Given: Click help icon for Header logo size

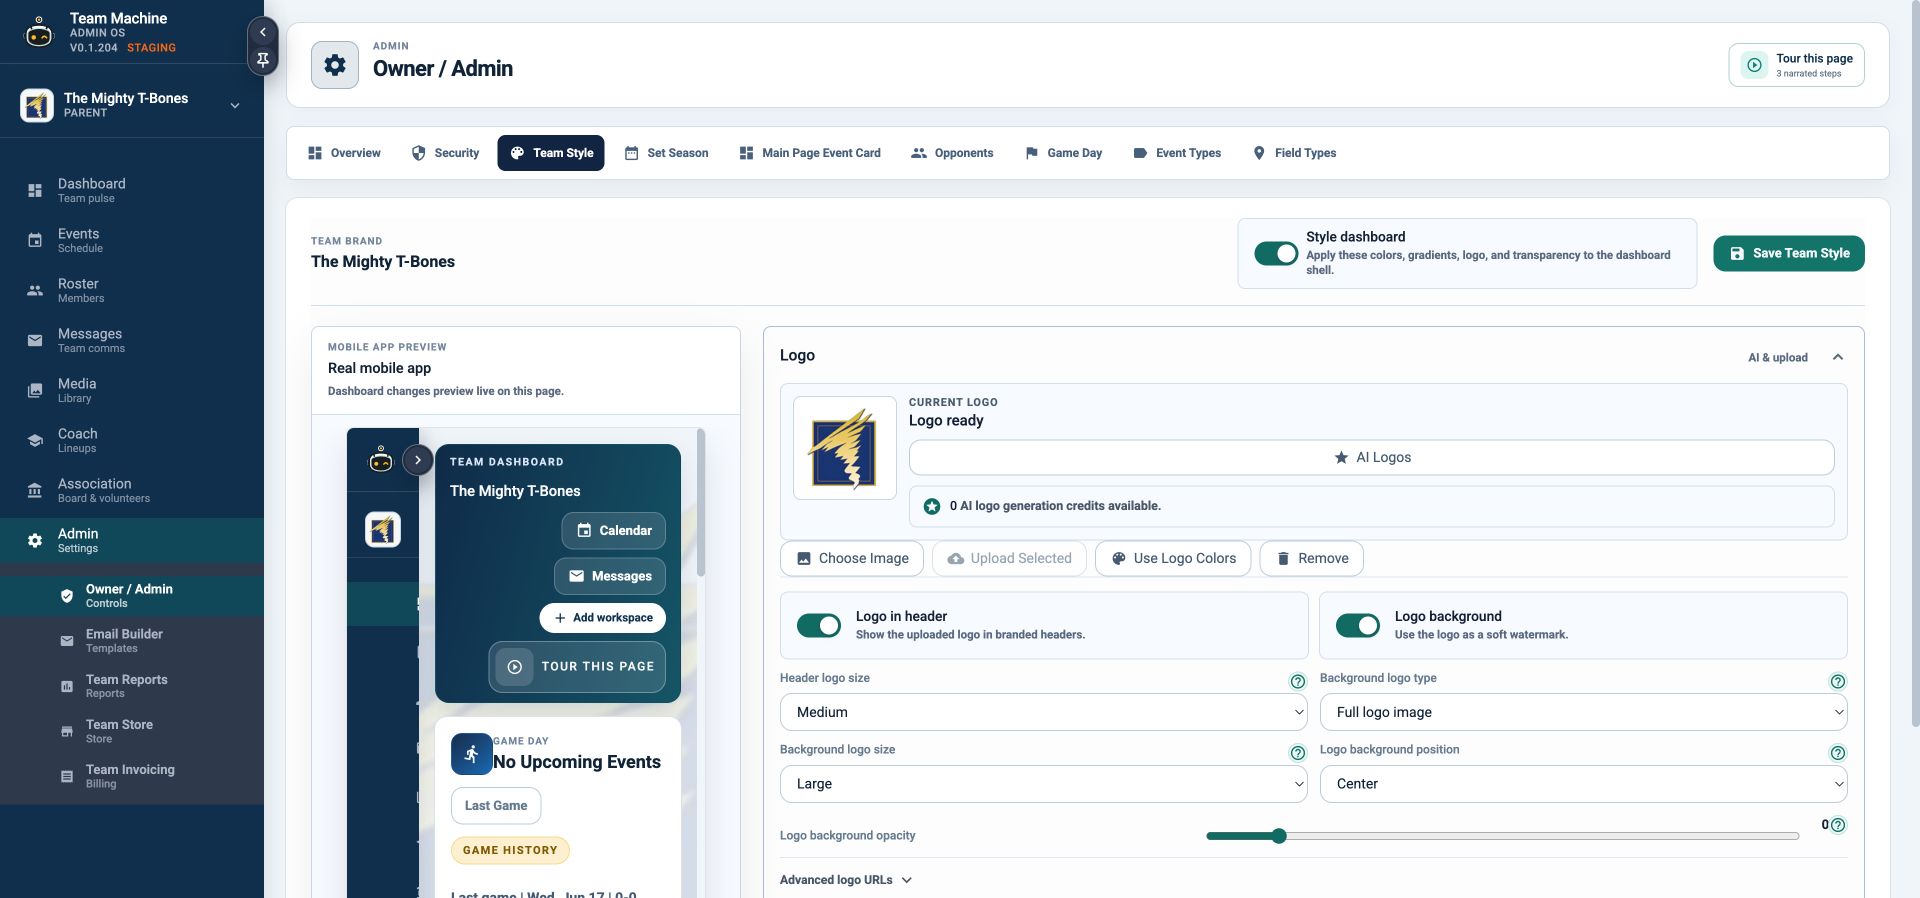Looking at the screenshot, I should pos(1298,681).
